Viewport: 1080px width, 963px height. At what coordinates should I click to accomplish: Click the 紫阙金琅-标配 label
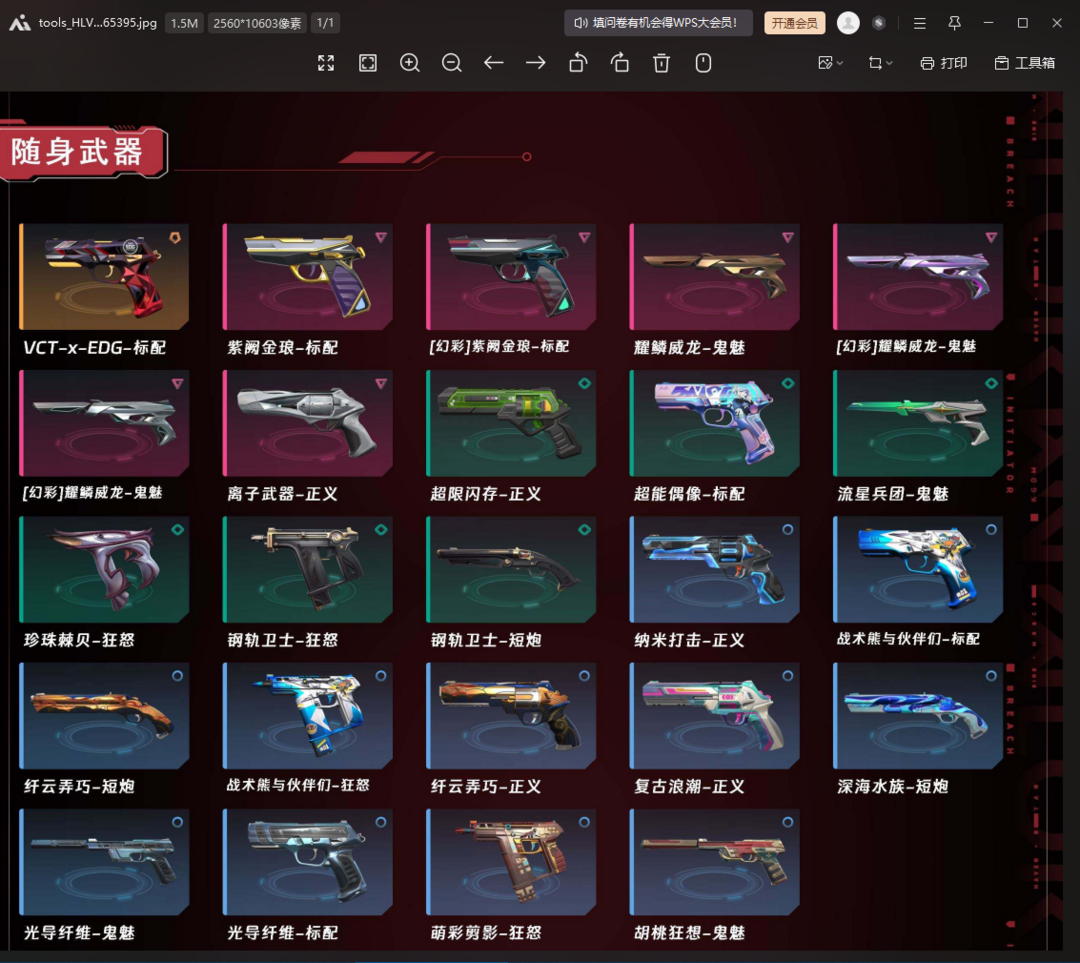click(282, 347)
